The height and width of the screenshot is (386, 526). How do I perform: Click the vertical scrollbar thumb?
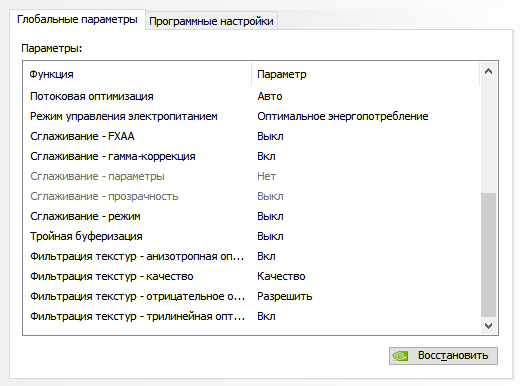(x=488, y=255)
